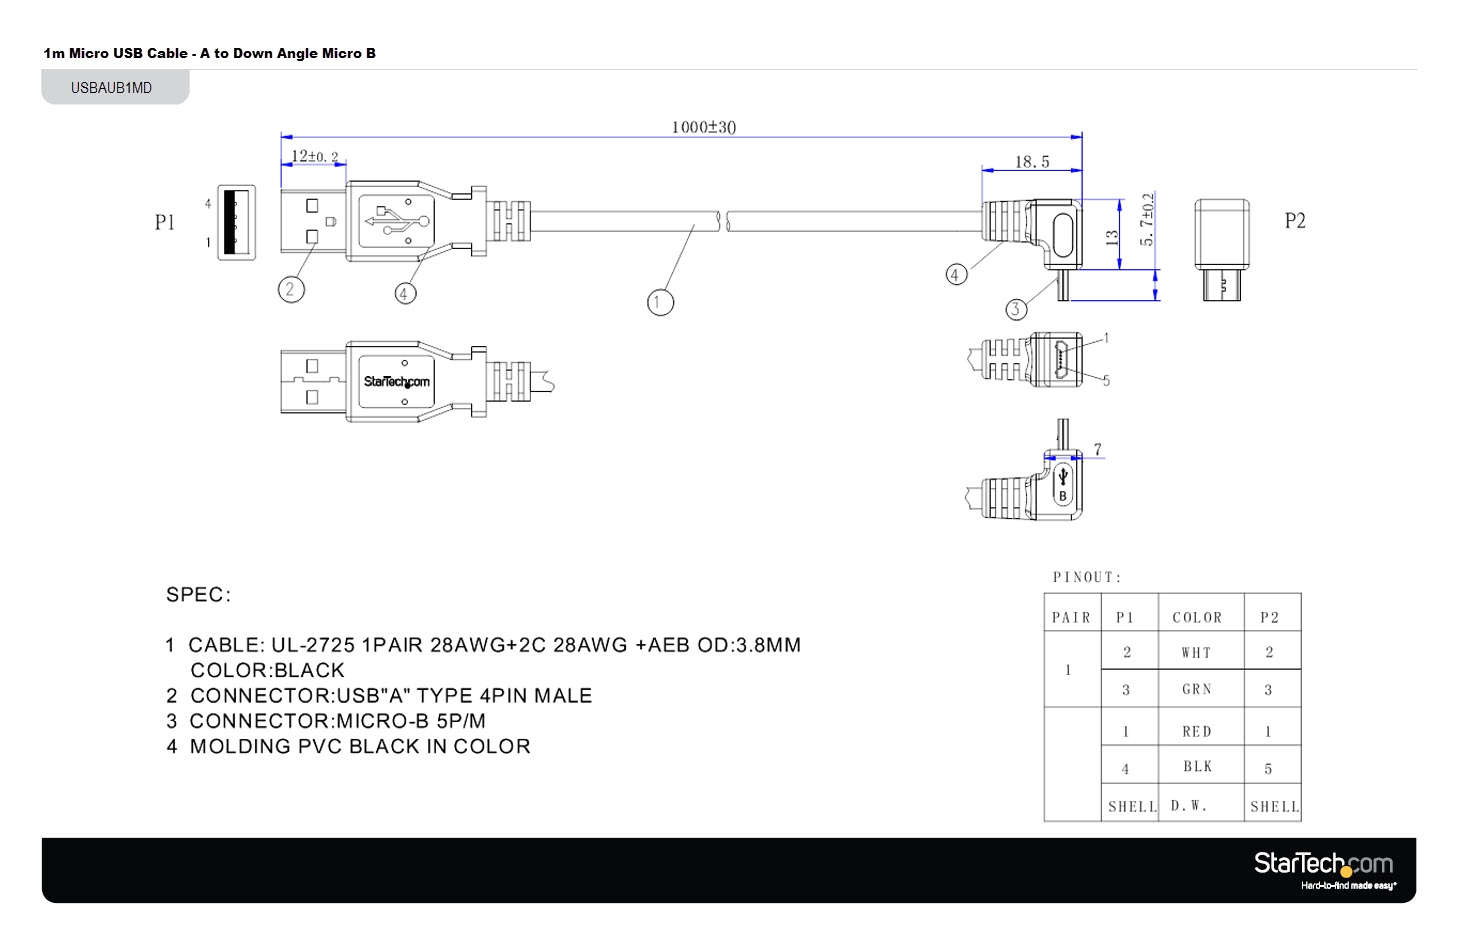Click the BLK color entry in pinout table
The height and width of the screenshot is (943, 1457).
coord(1196,765)
